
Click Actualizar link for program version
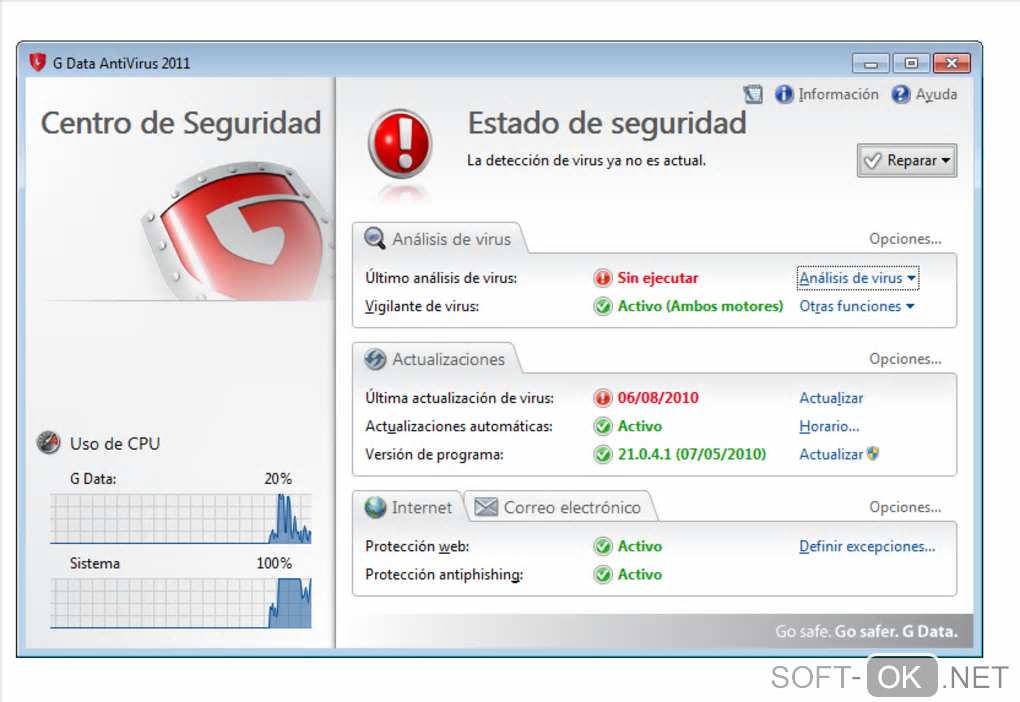tap(831, 454)
